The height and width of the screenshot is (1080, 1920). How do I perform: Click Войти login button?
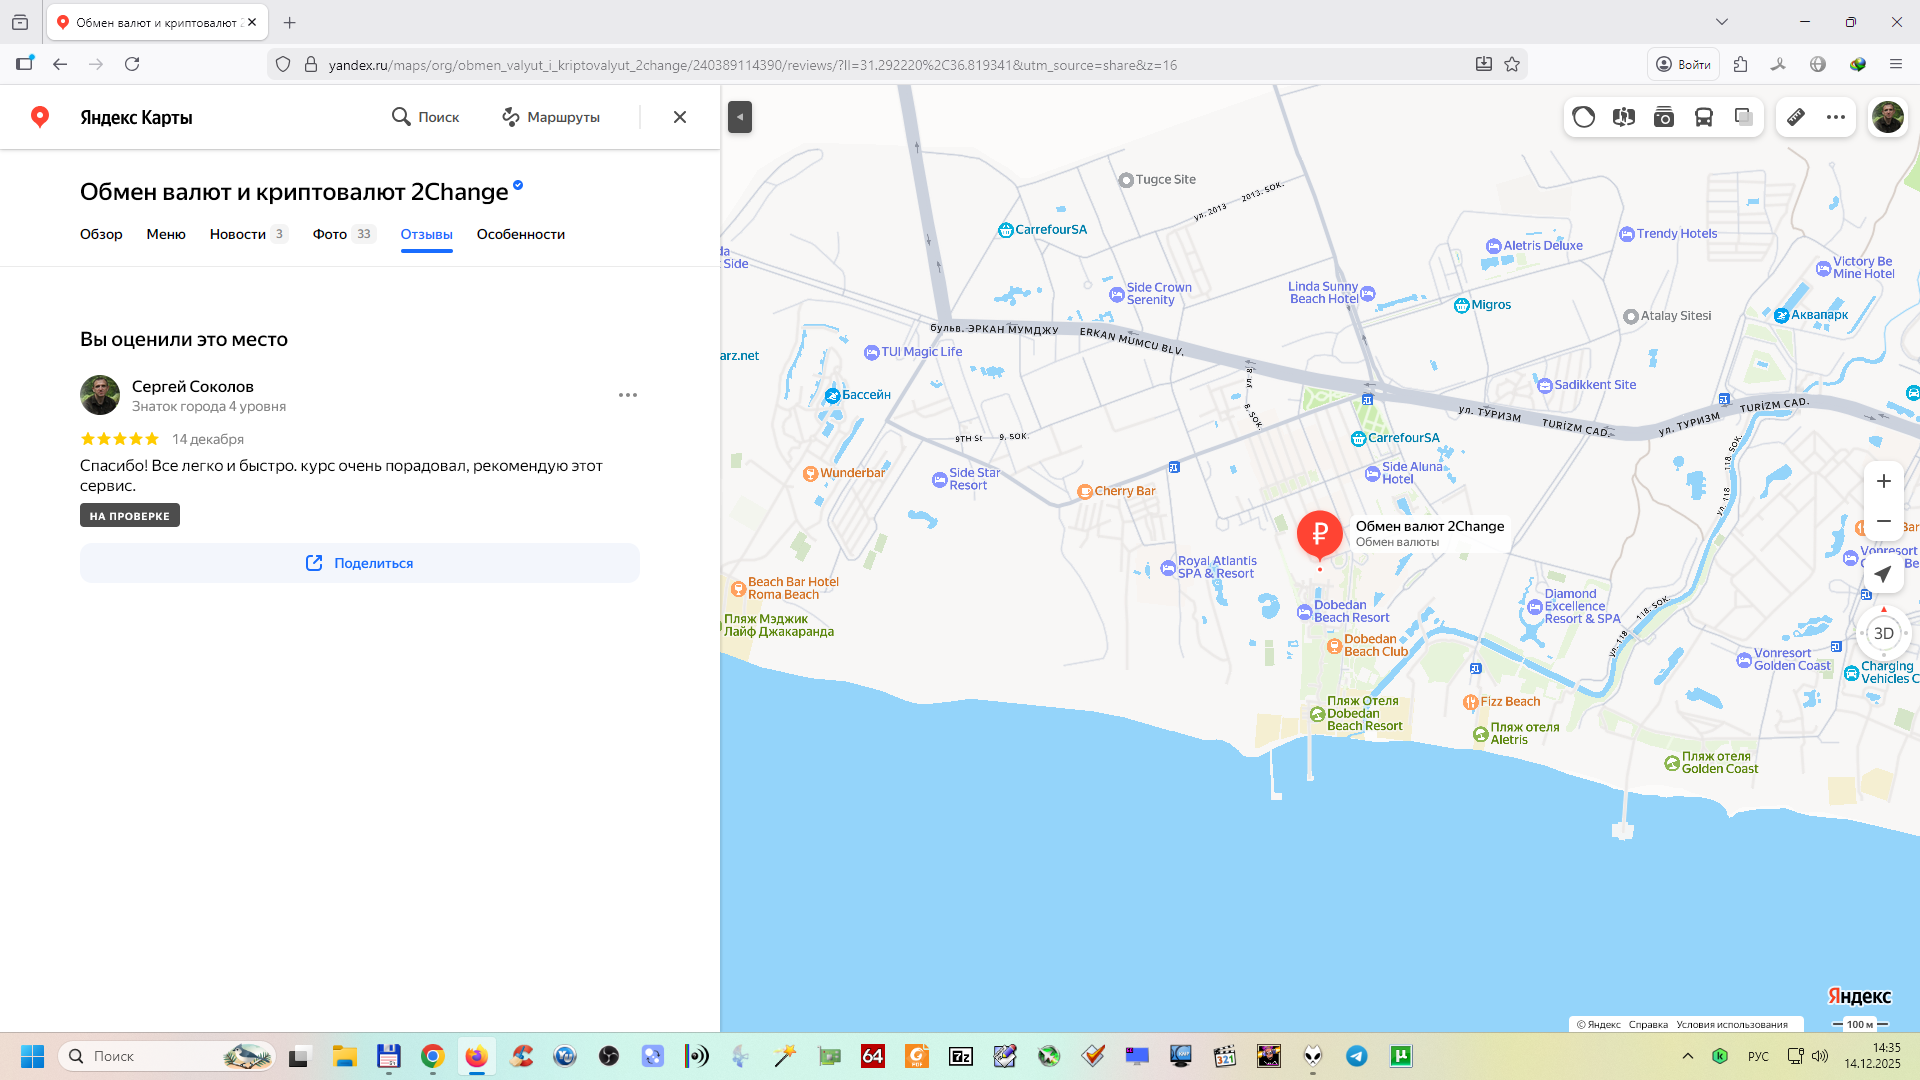tap(1683, 64)
